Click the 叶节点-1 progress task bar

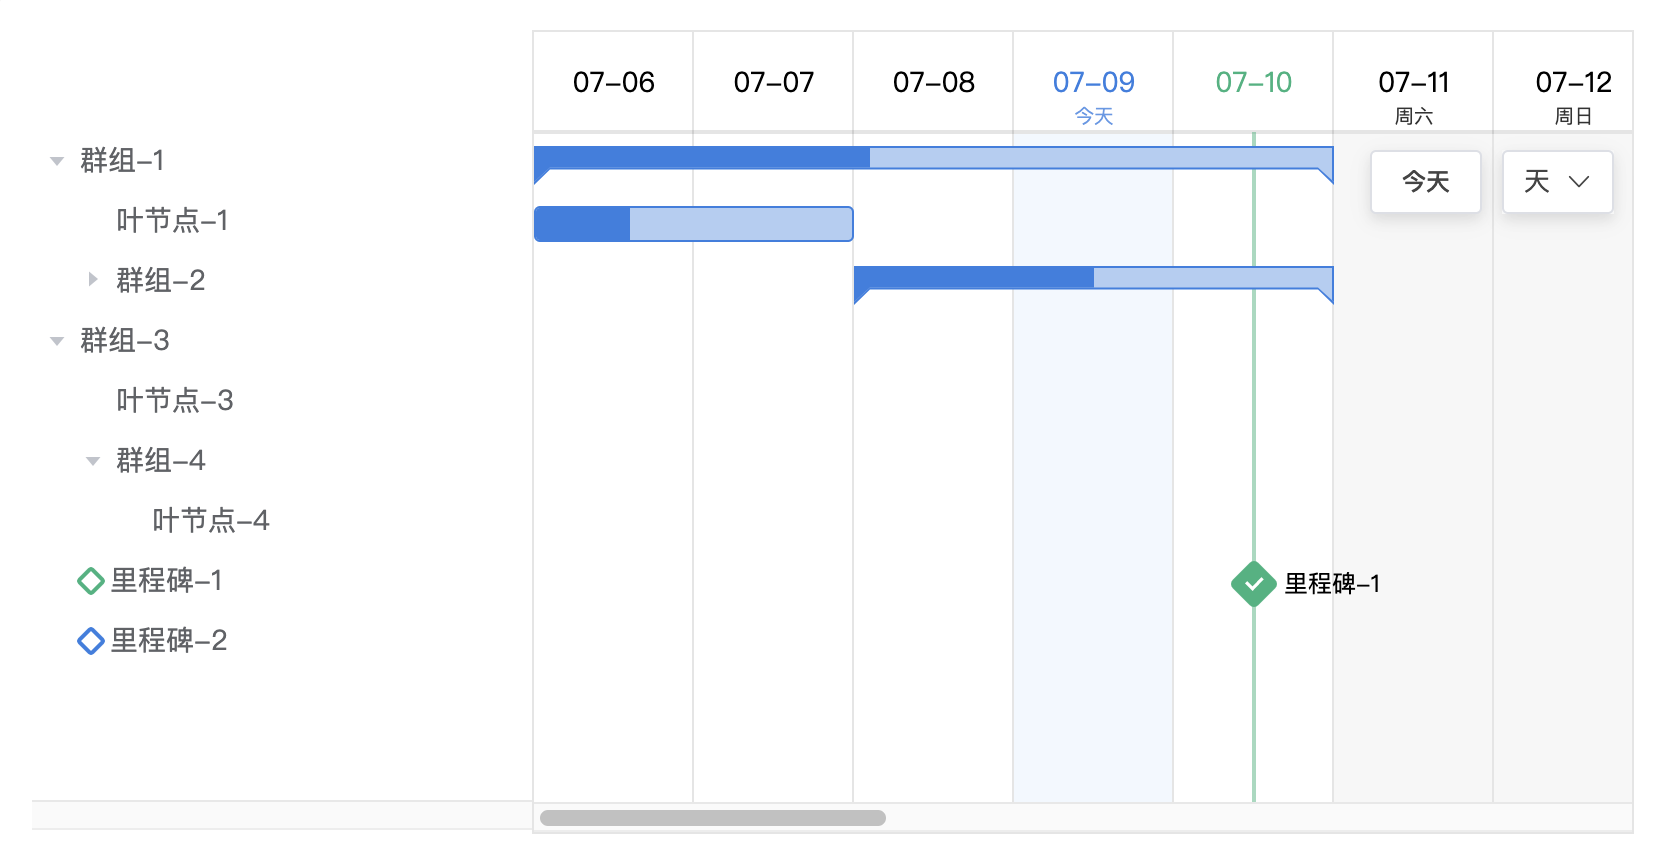pyautogui.click(x=693, y=224)
